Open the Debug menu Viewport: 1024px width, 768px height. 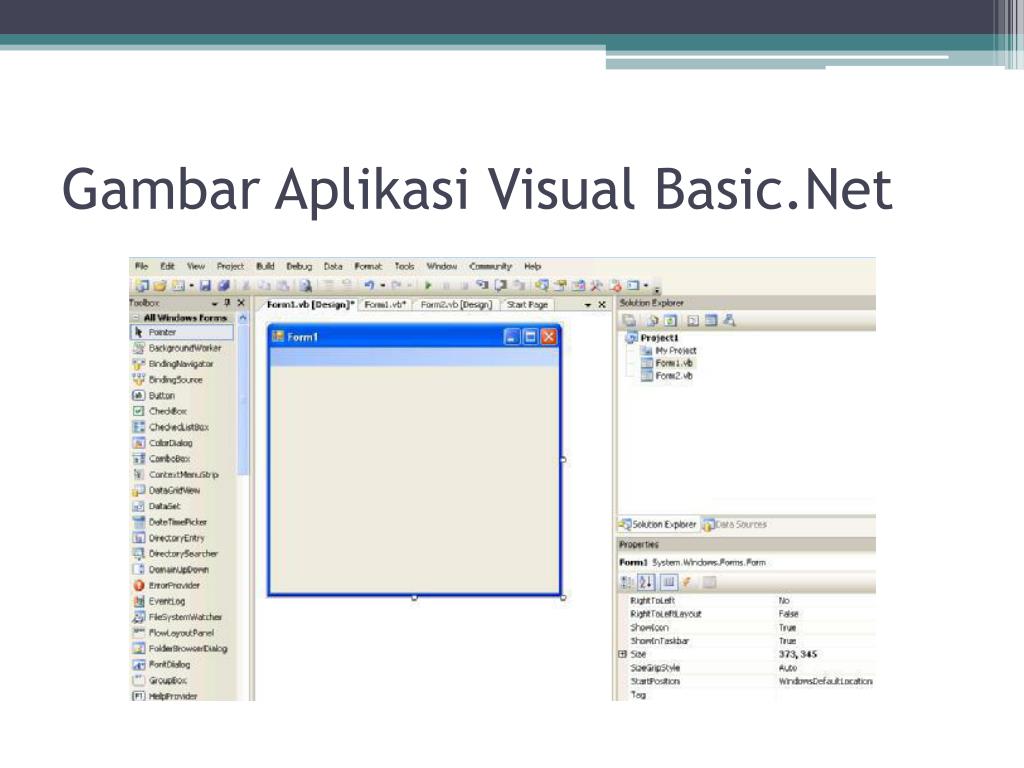coord(299,266)
